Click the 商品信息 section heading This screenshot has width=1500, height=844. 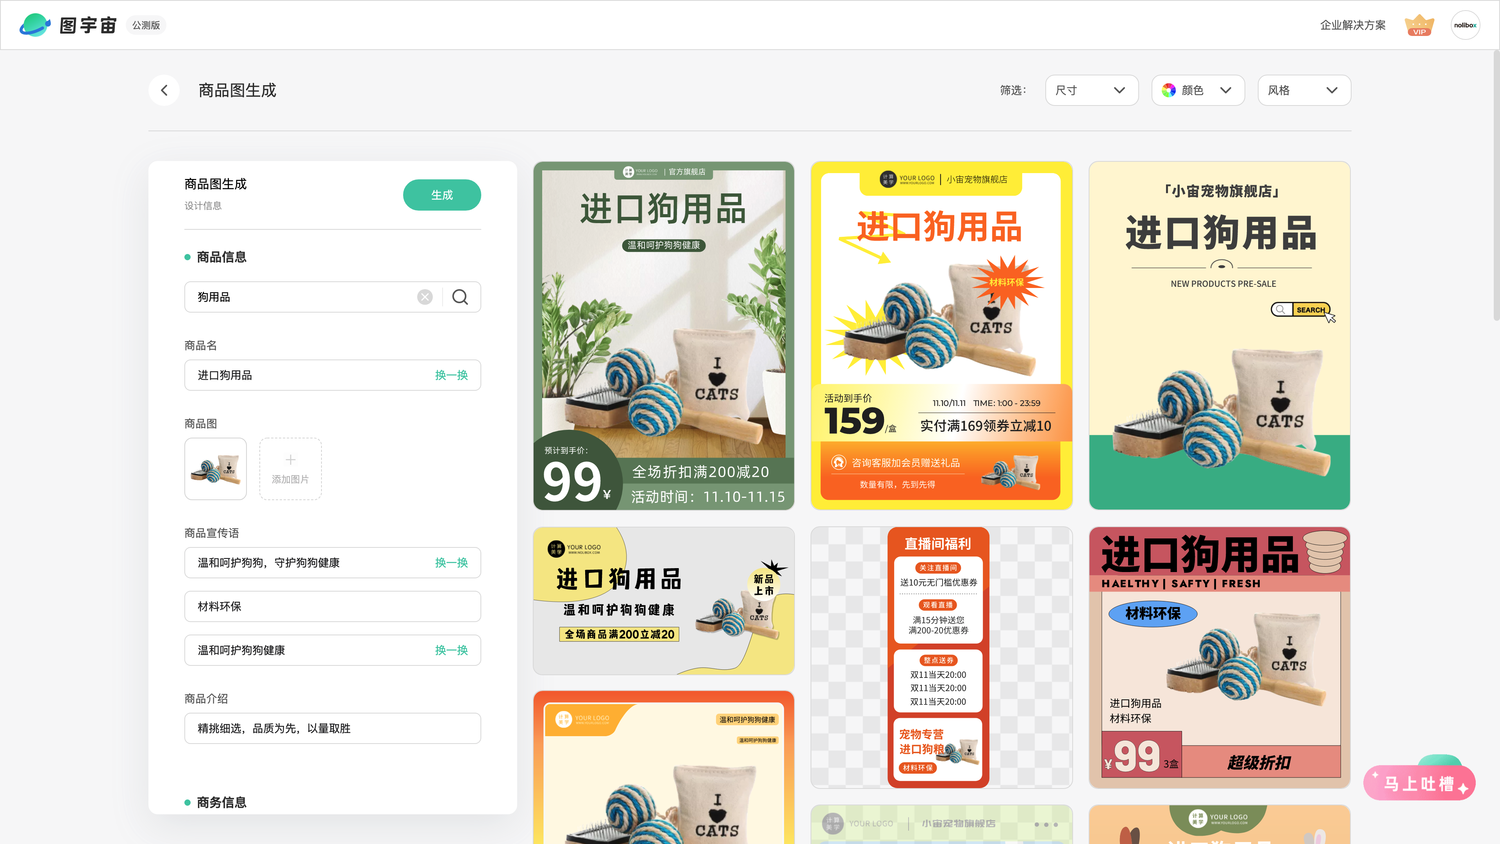pos(221,257)
